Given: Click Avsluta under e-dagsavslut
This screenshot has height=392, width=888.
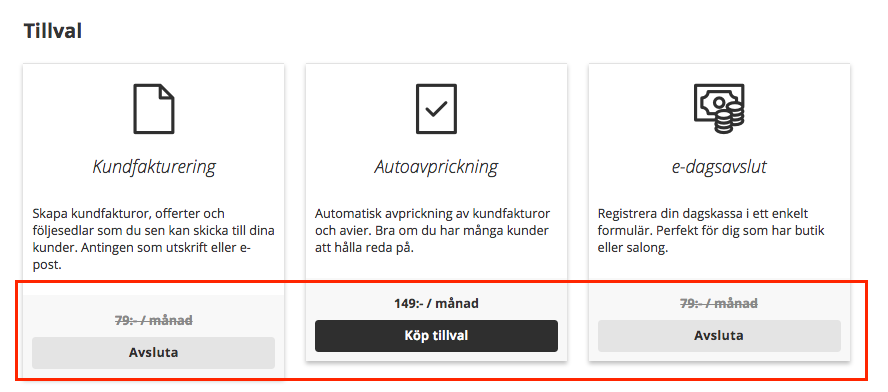Looking at the screenshot, I should tap(719, 336).
